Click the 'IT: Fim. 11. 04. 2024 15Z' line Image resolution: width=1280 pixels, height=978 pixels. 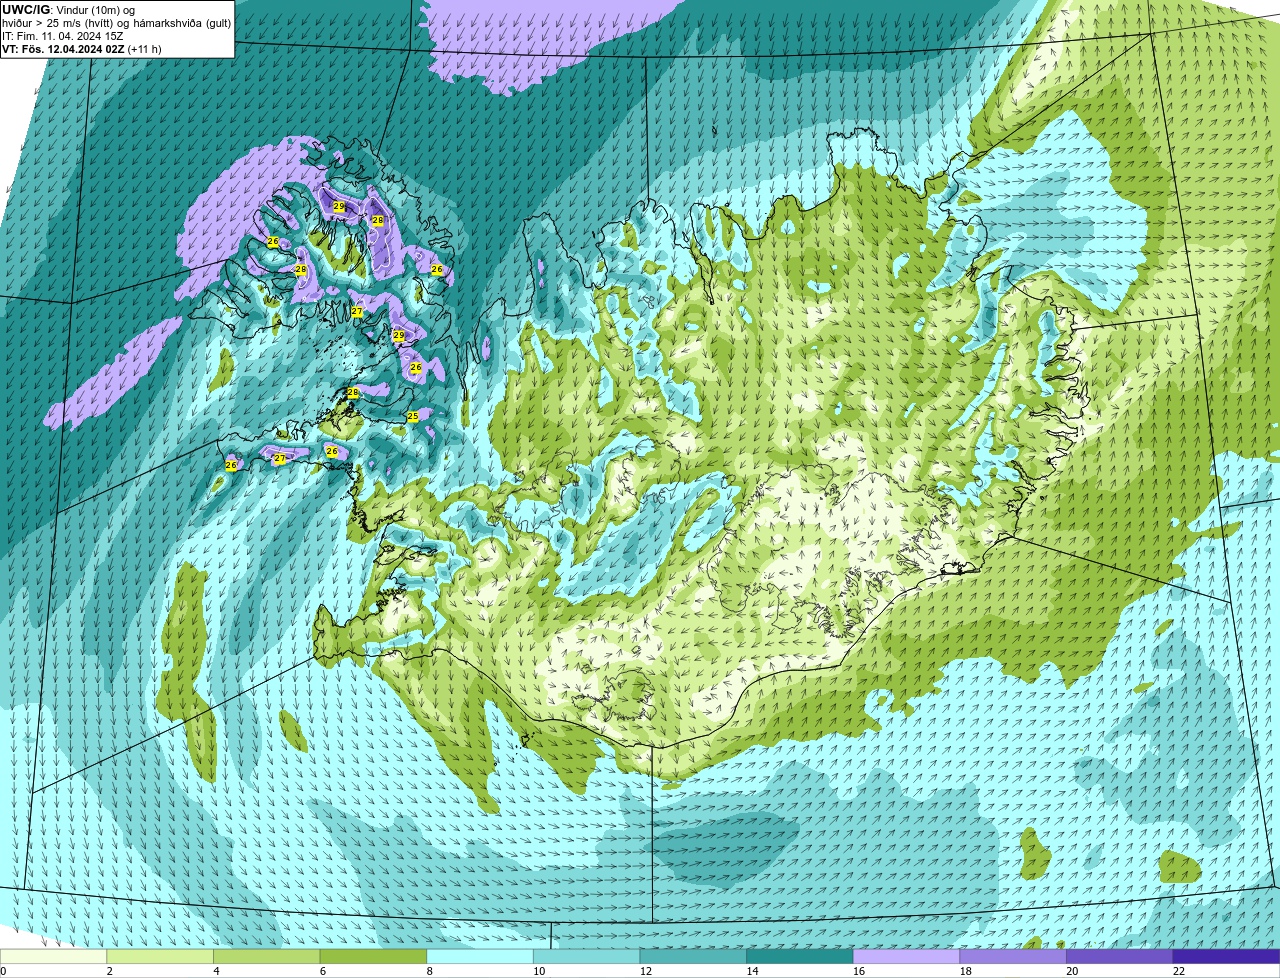point(63,36)
